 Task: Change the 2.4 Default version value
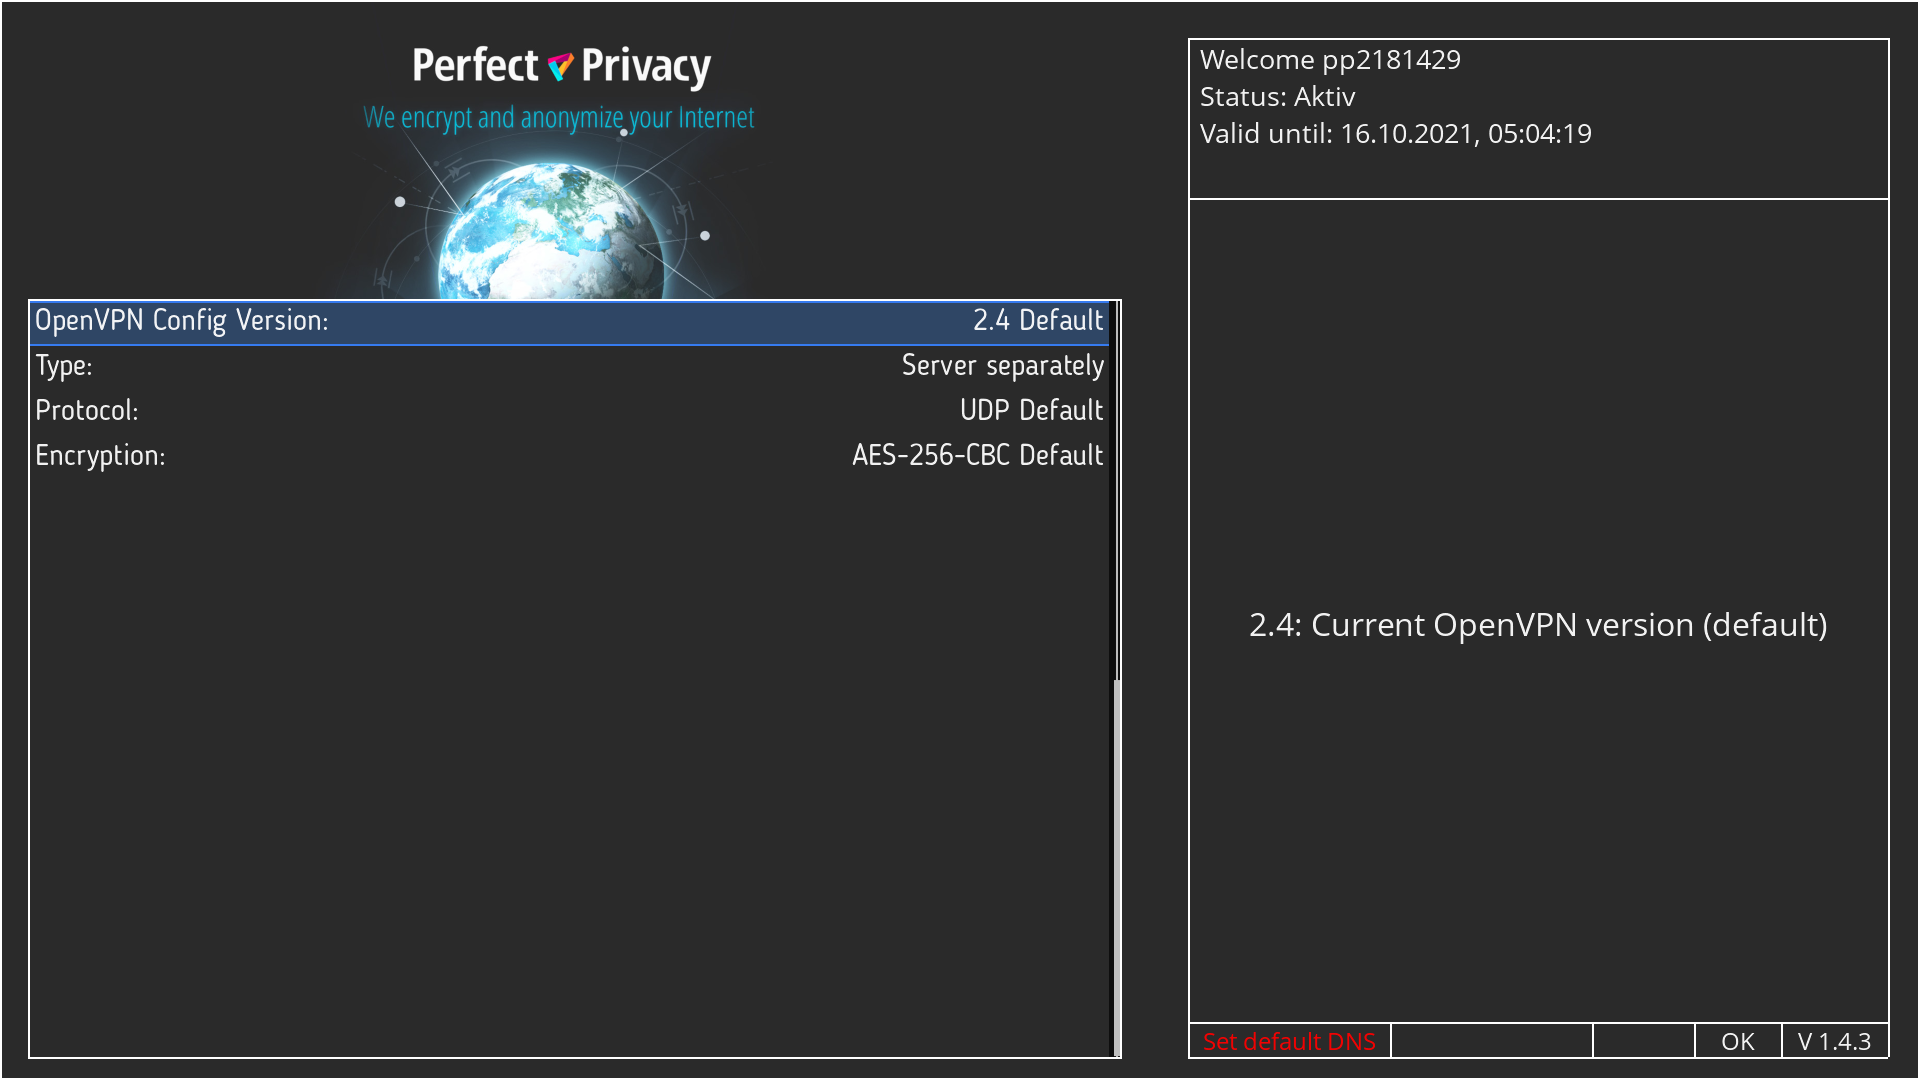coord(1037,321)
